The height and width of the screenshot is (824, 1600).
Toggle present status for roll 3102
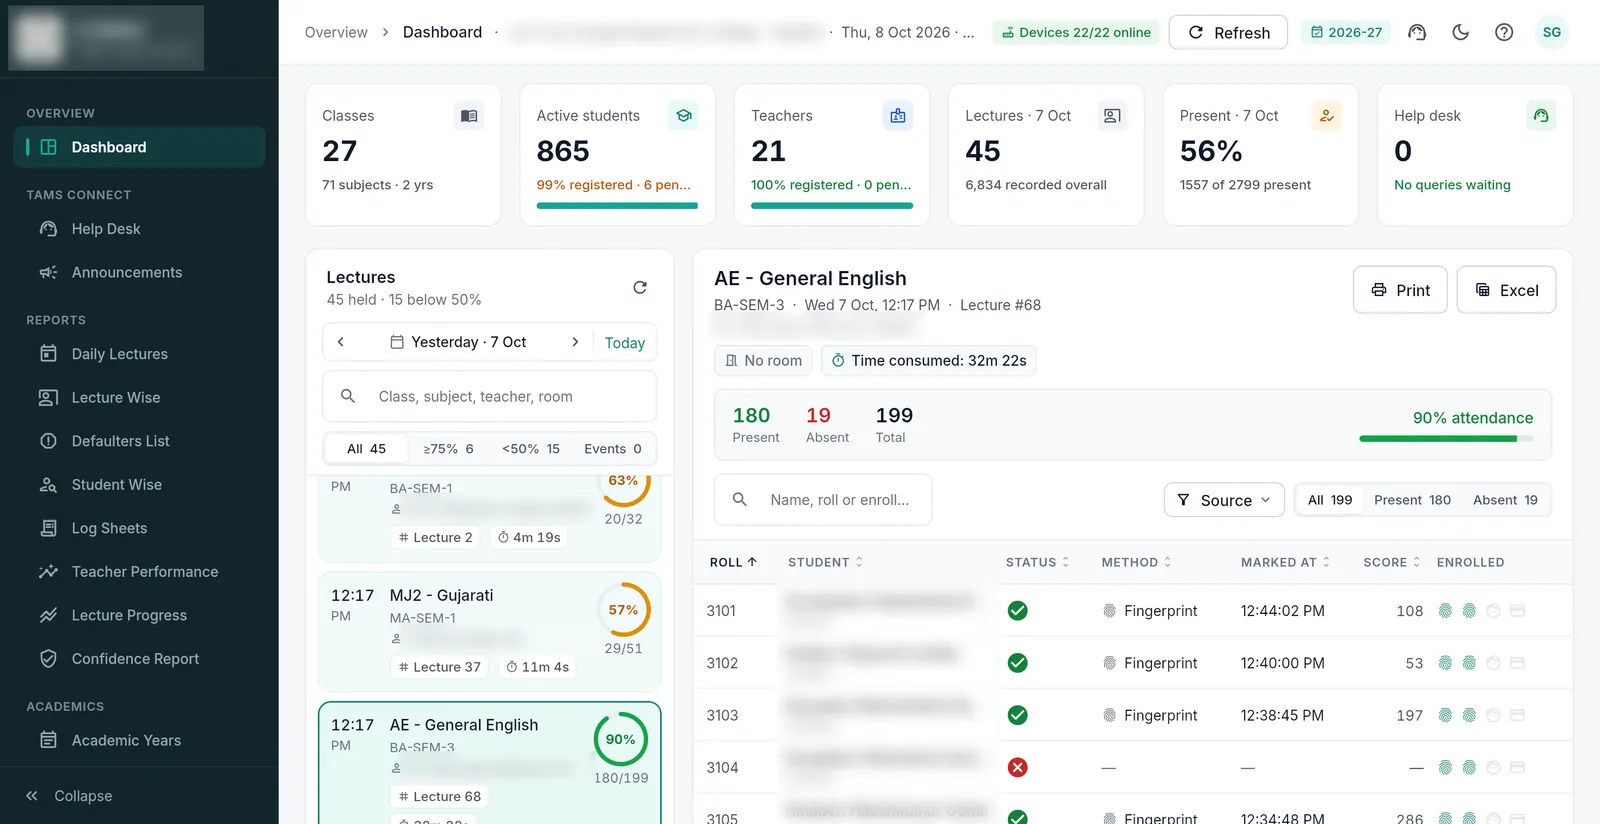tap(1018, 663)
